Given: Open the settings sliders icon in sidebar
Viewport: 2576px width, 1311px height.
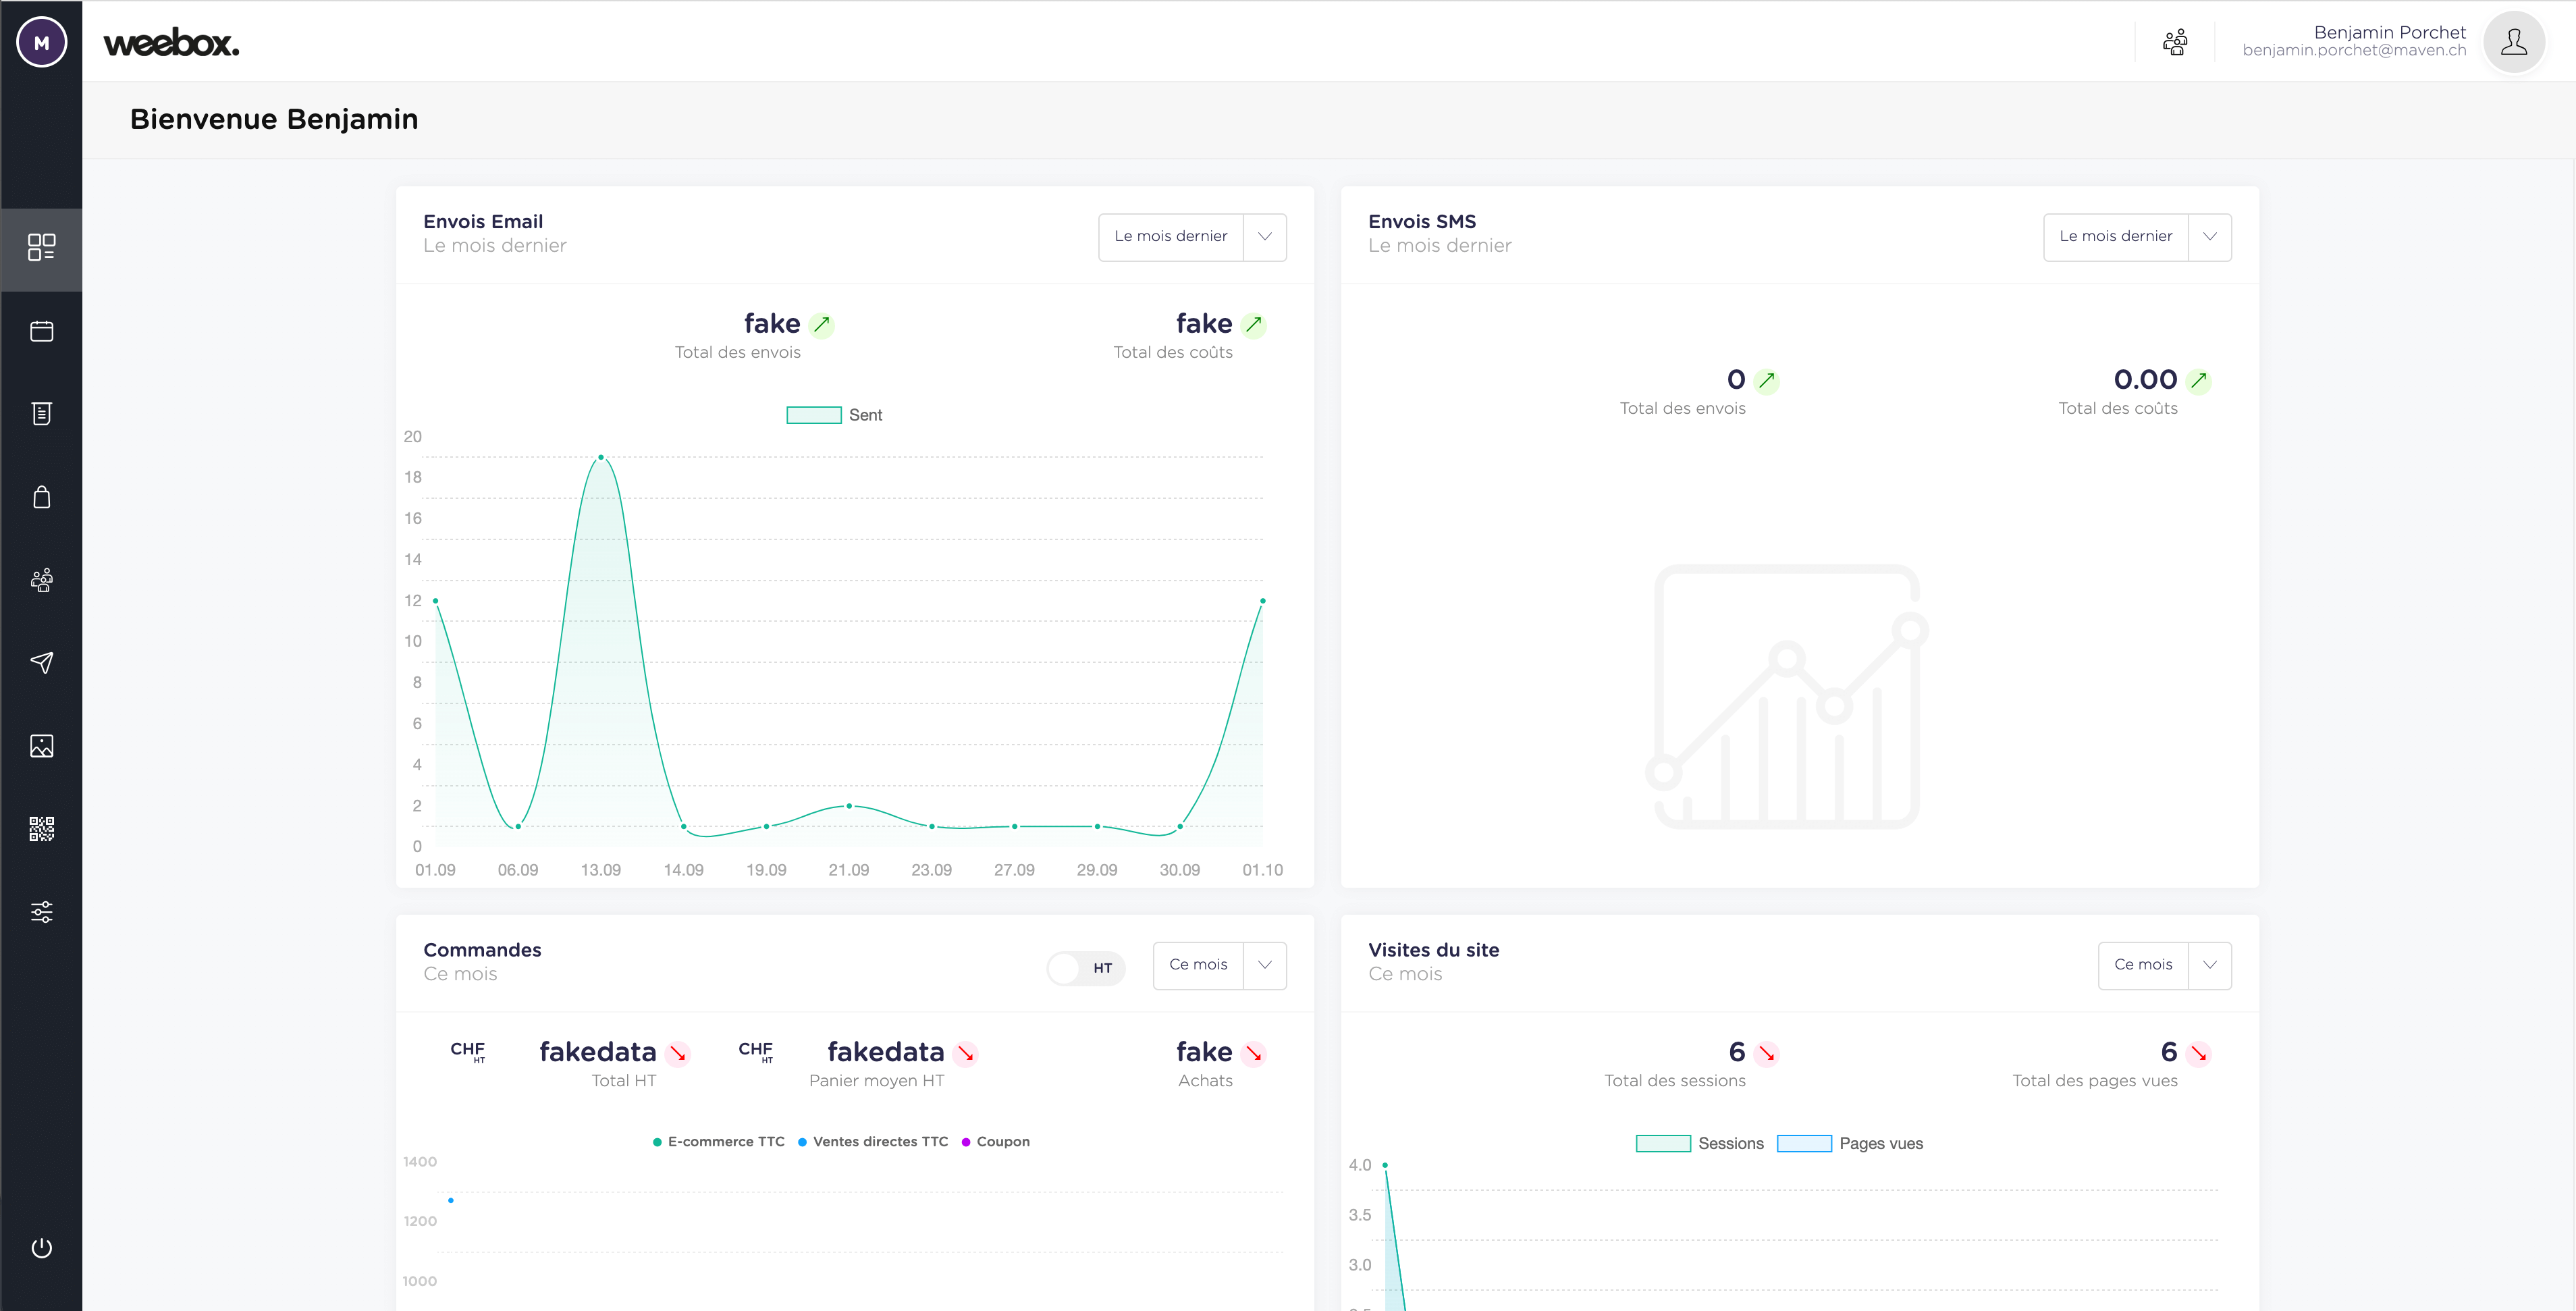Looking at the screenshot, I should tap(42, 911).
